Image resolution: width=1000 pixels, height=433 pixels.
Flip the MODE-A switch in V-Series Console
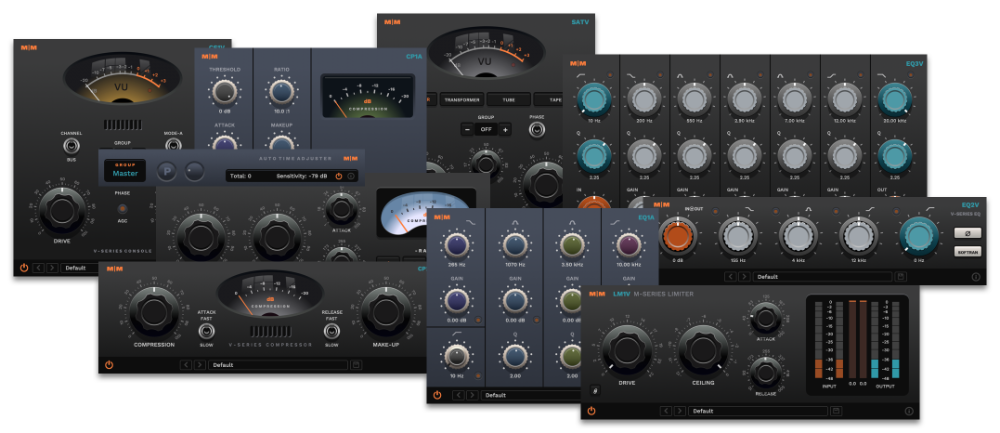[x=173, y=145]
